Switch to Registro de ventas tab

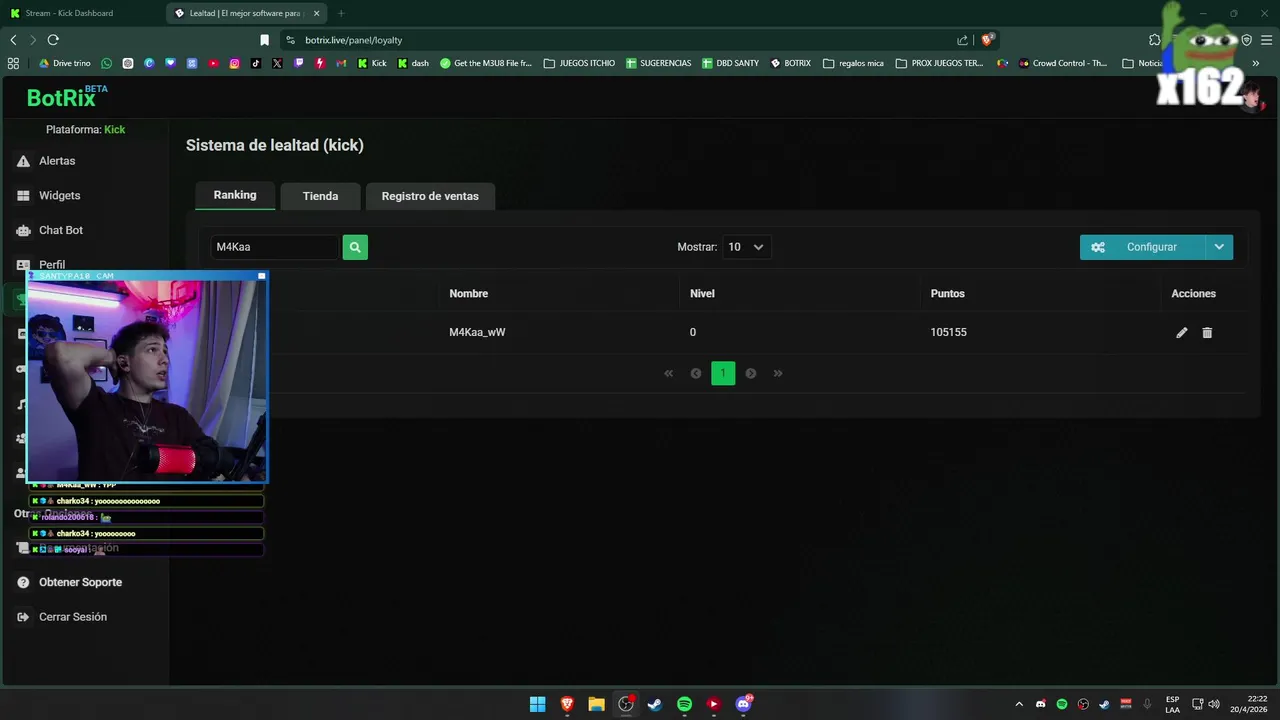(x=430, y=196)
